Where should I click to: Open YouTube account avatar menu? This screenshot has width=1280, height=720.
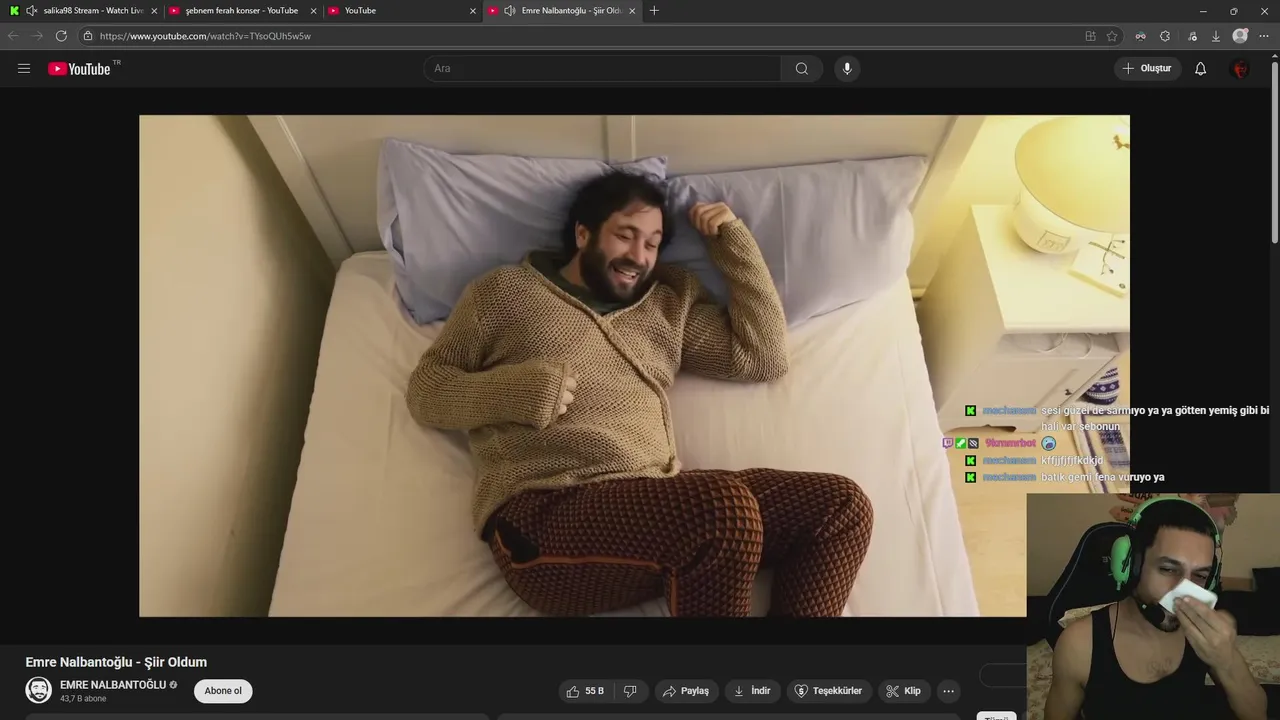point(1240,68)
